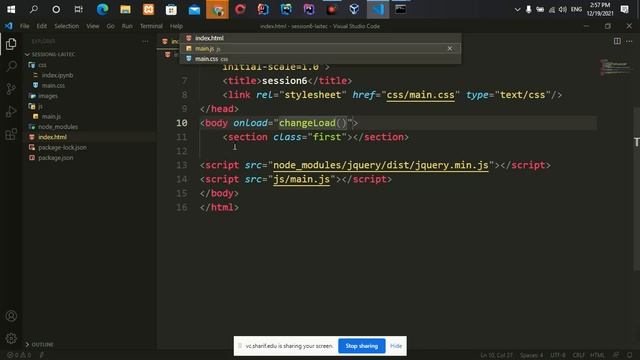Image resolution: width=640 pixels, height=360 pixels.
Task: Open main.js in the Explorer tree
Action: pyautogui.click(x=51, y=117)
